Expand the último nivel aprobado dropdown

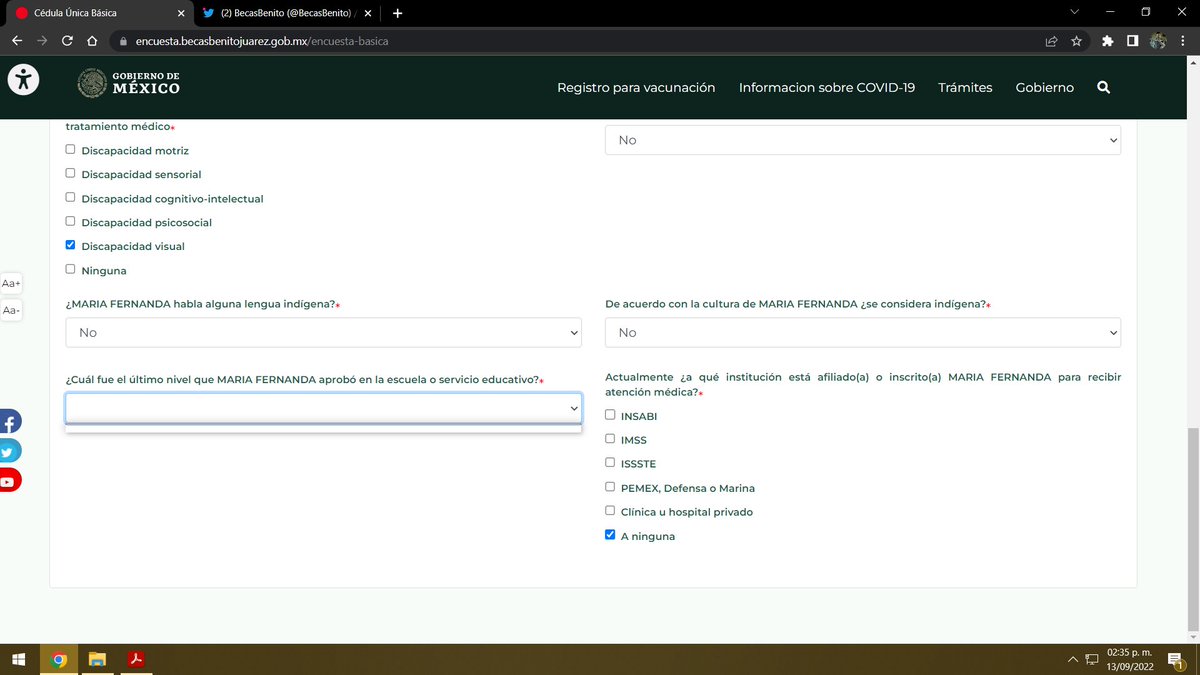(x=323, y=408)
